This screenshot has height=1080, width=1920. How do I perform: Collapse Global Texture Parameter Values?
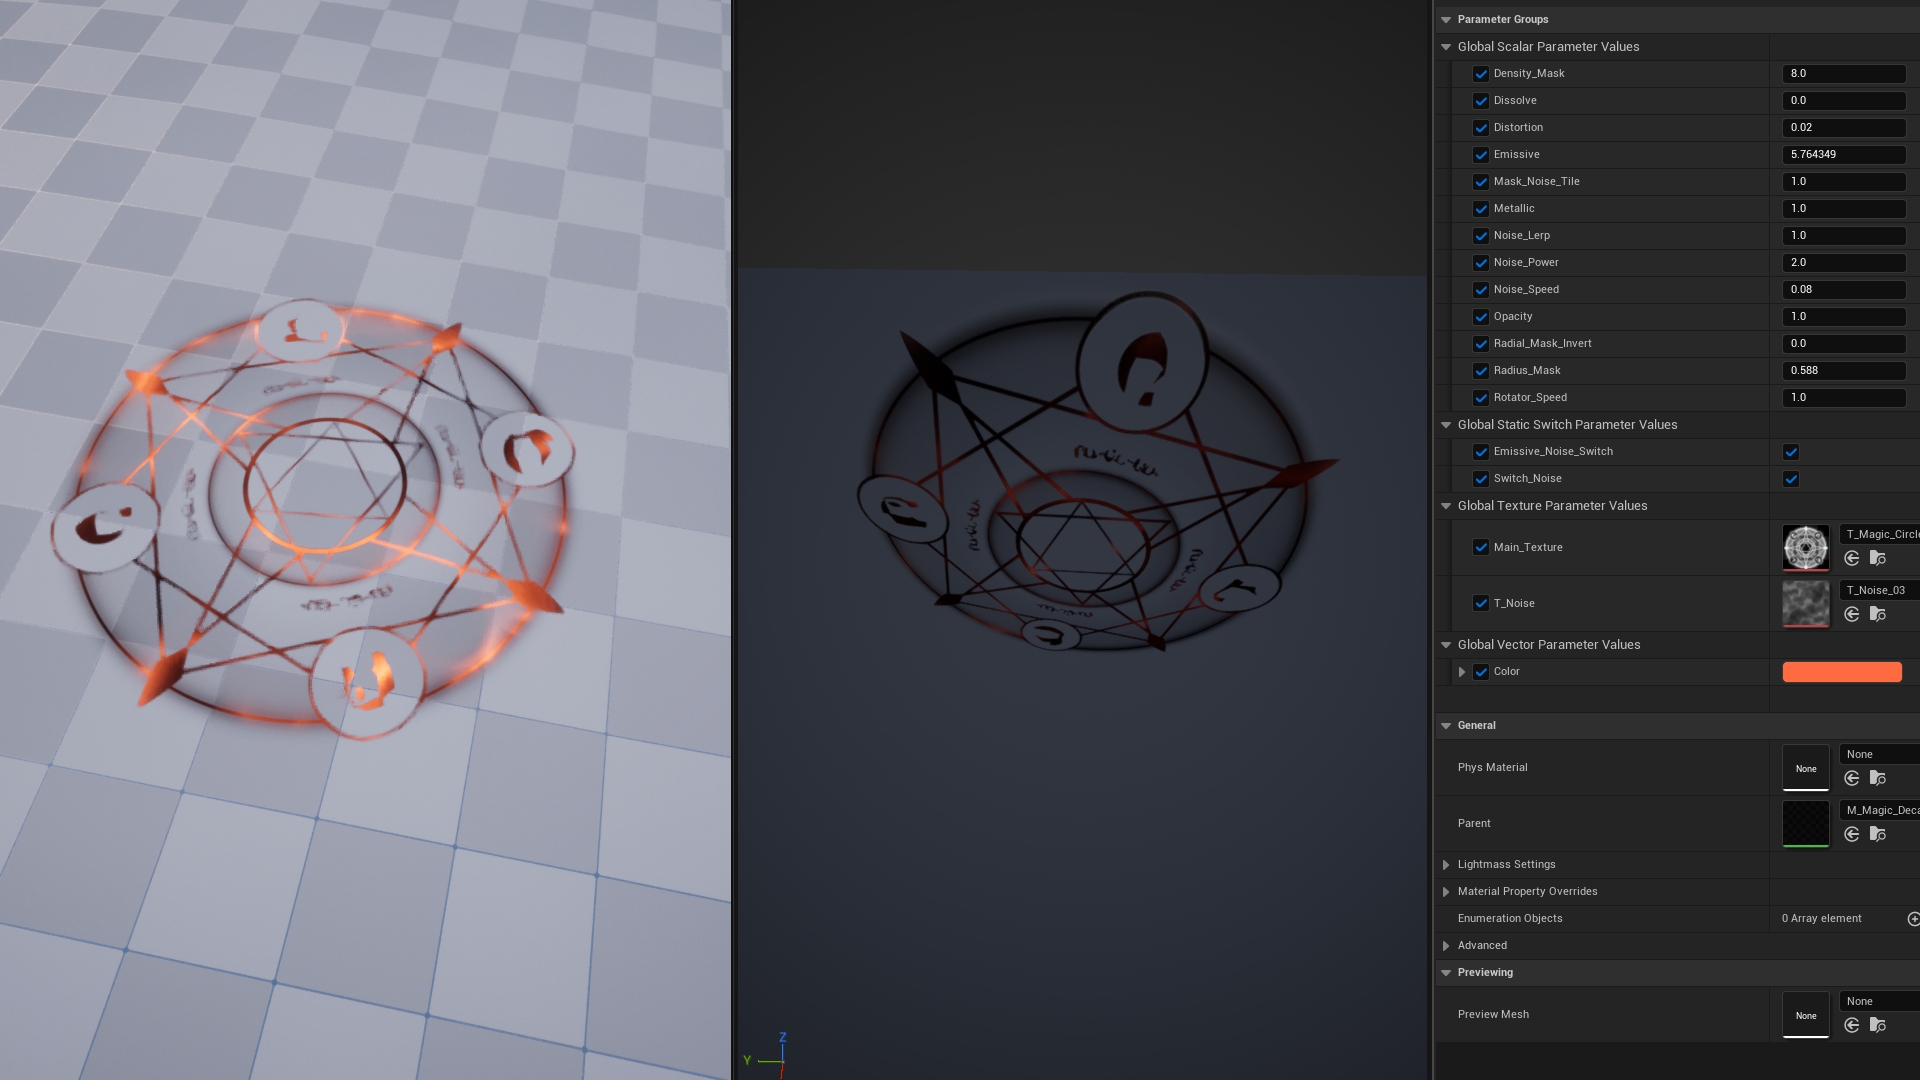click(x=1446, y=506)
